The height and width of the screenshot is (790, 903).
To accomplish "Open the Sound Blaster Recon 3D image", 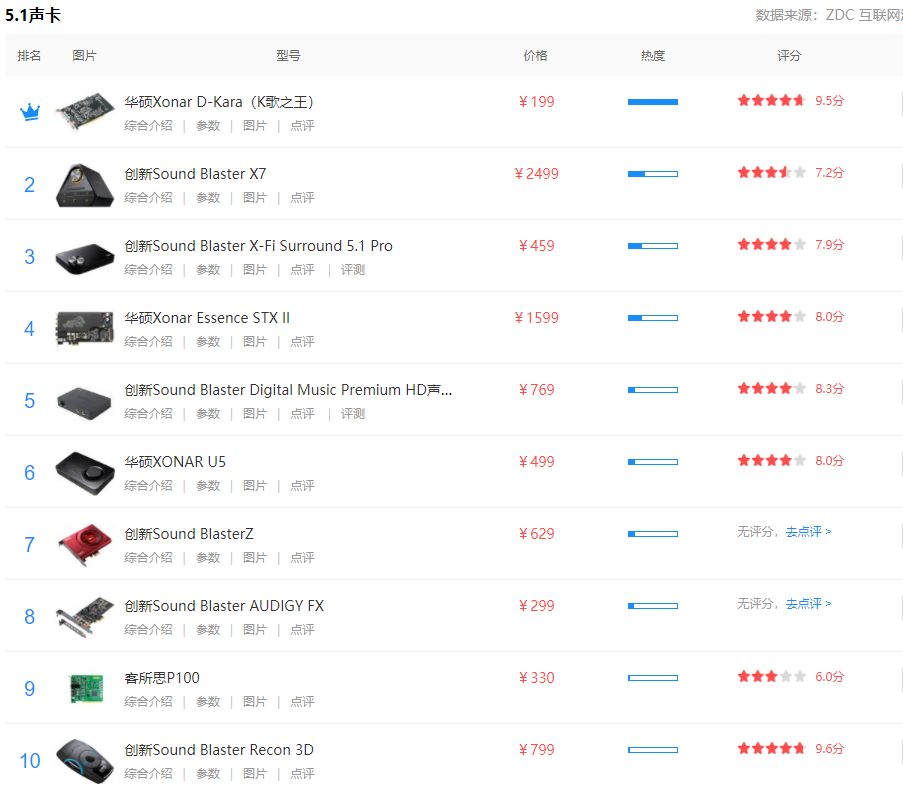I will [x=86, y=760].
